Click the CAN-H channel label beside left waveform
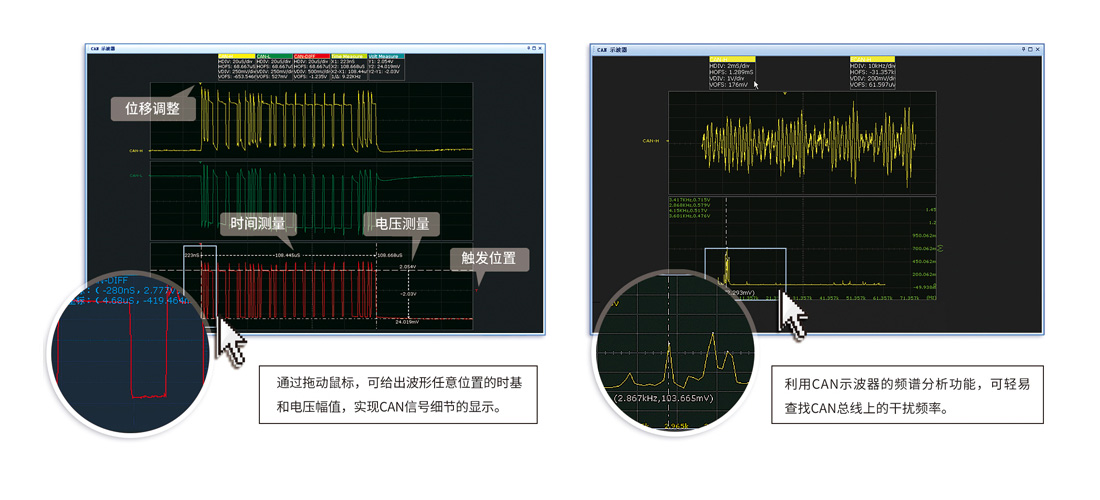 point(135,152)
